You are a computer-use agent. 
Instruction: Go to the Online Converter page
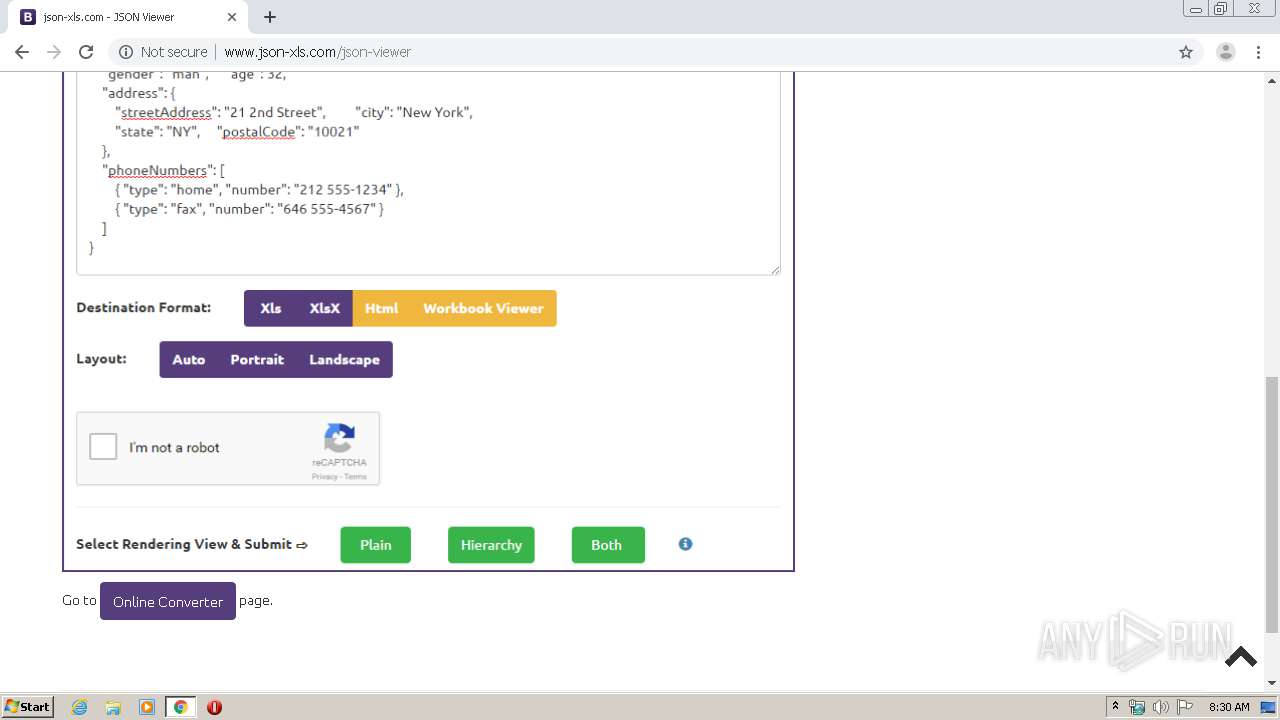coord(168,601)
